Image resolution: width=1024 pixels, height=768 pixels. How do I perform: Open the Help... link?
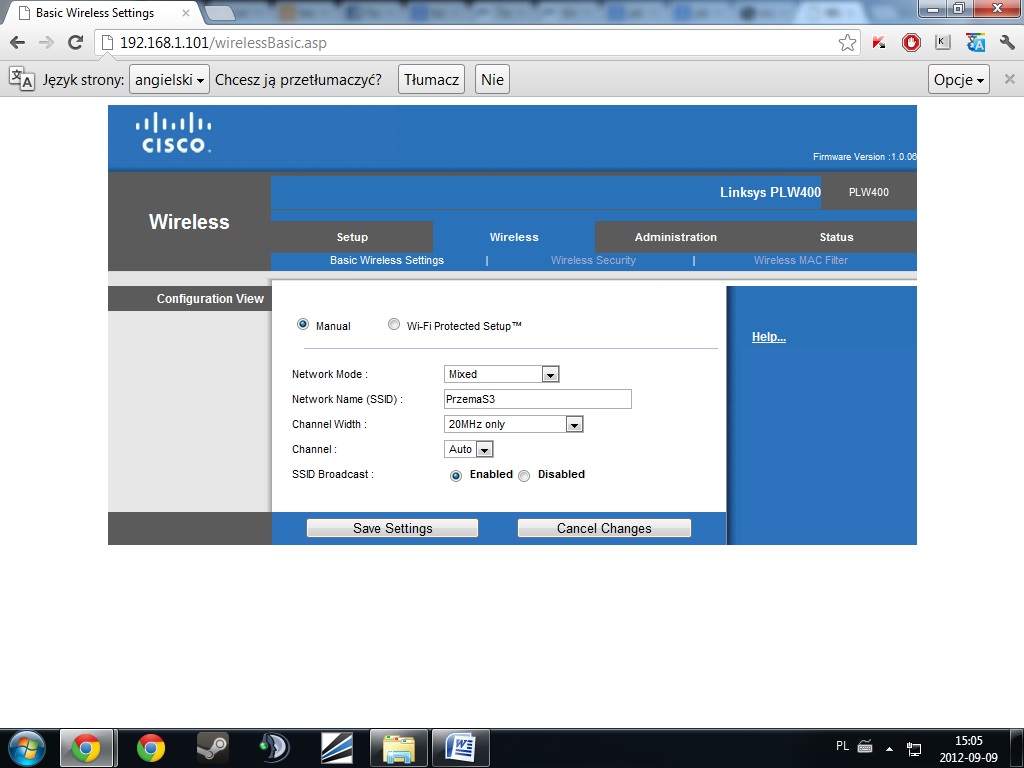769,337
